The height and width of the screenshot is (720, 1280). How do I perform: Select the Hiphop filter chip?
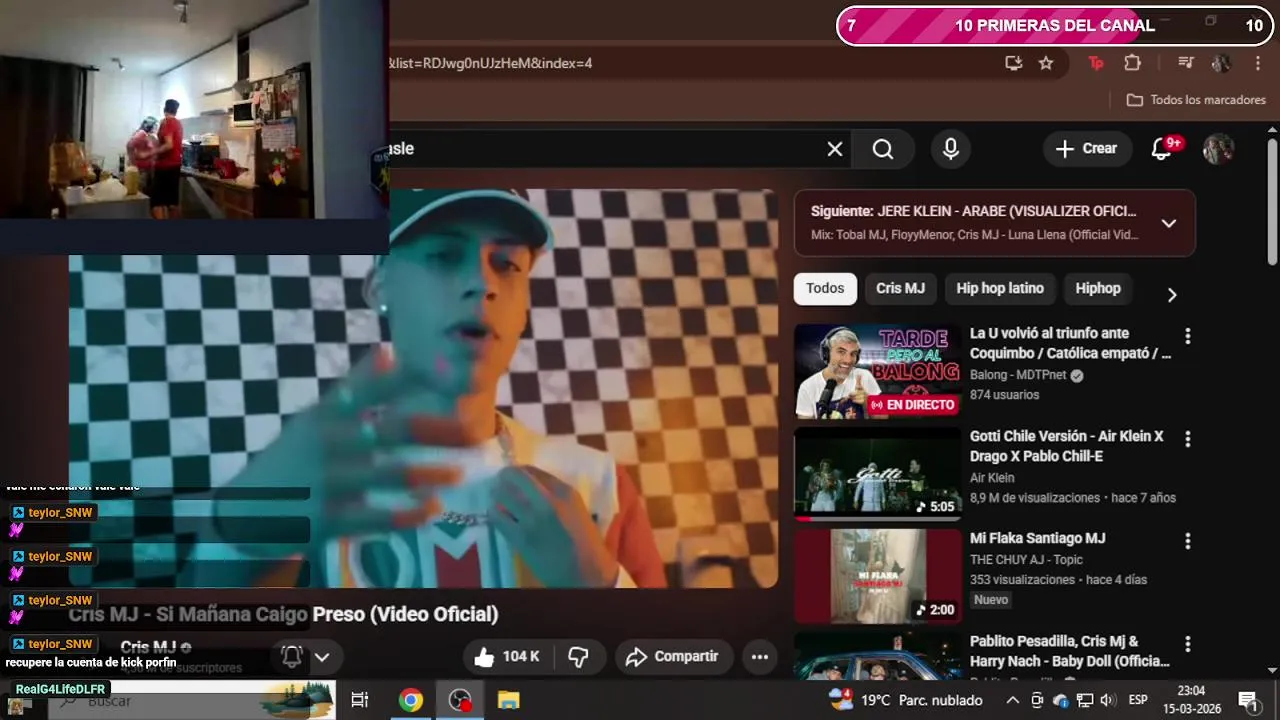click(1098, 288)
